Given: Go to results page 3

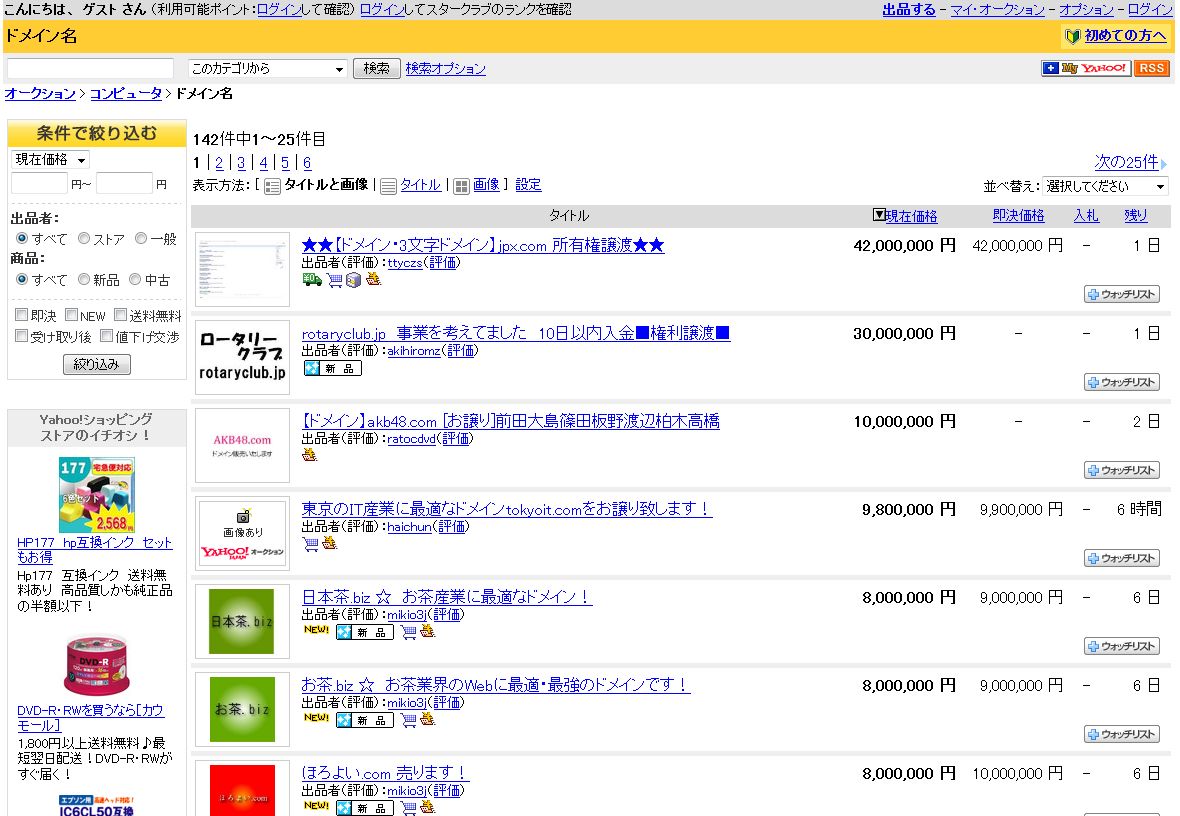Looking at the screenshot, I should tap(241, 163).
